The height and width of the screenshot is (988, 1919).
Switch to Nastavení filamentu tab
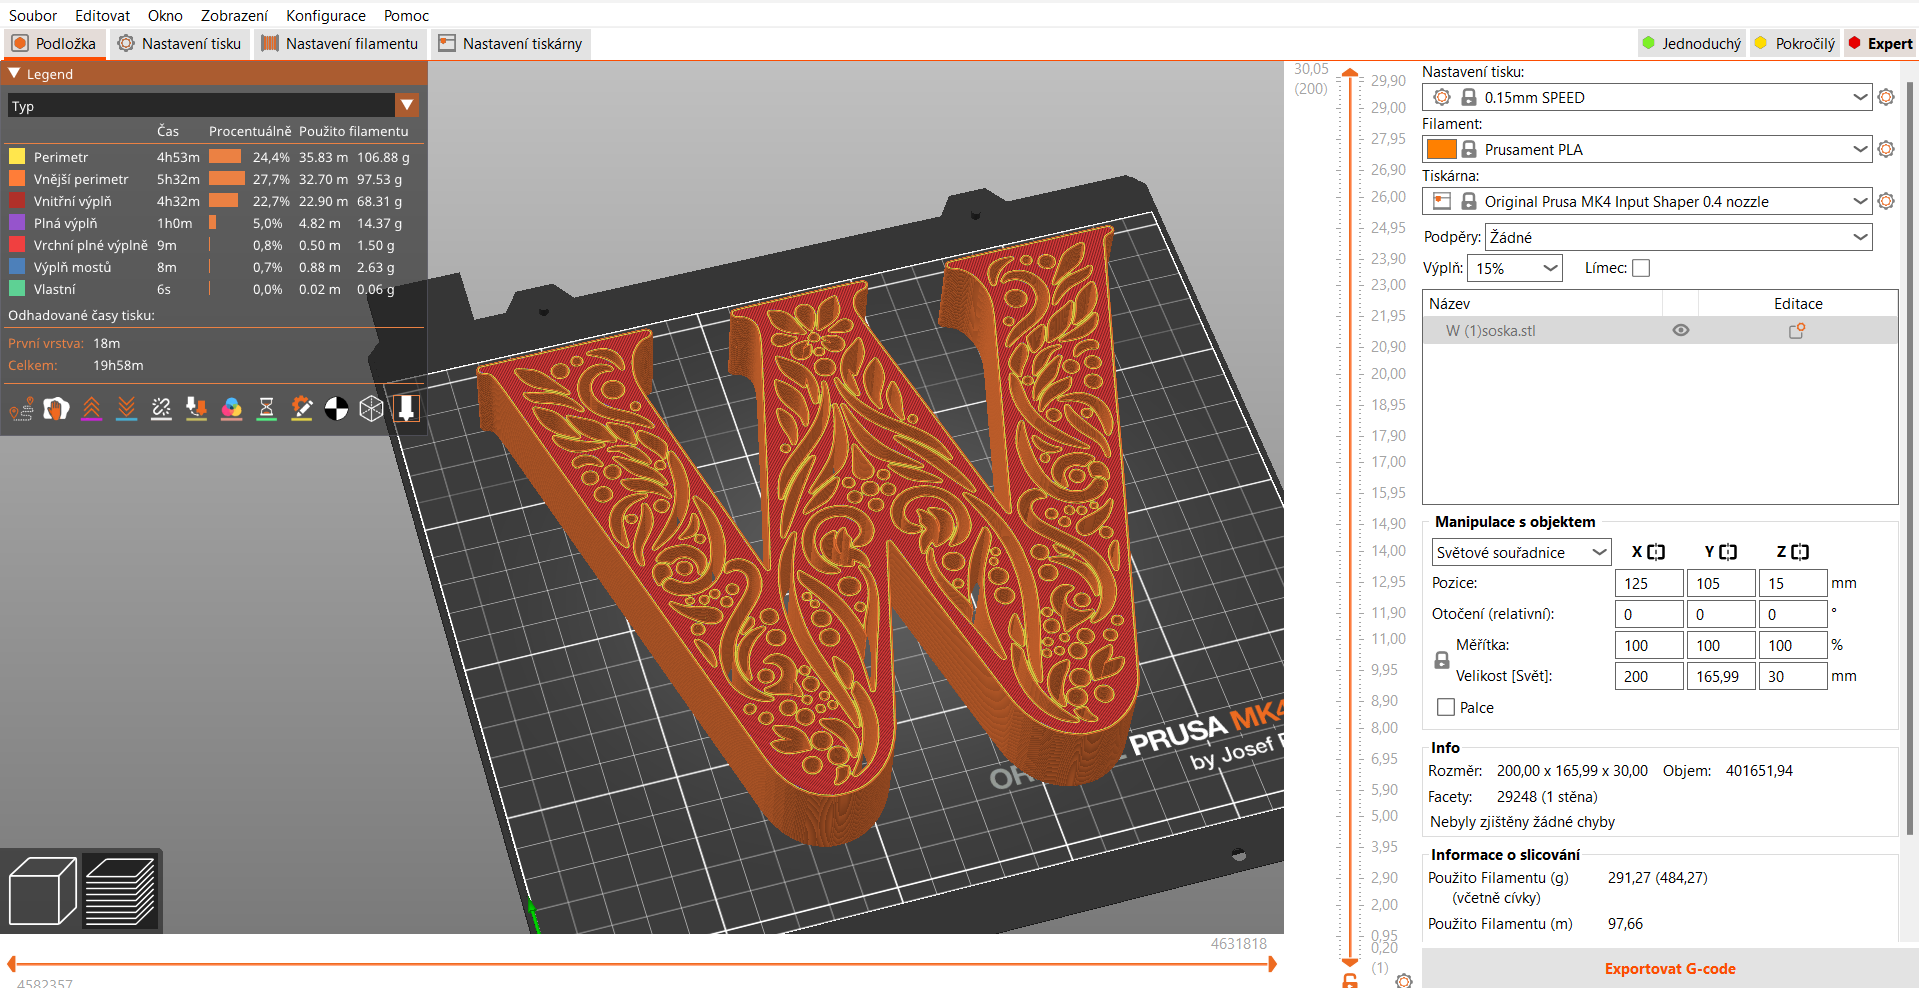(x=341, y=43)
